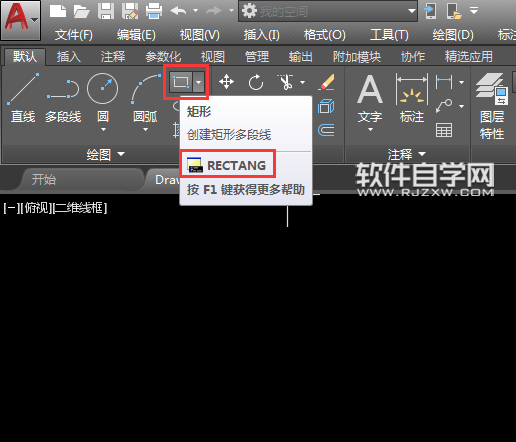
Task: Expand the workspace selector dropdown
Action: pos(412,11)
